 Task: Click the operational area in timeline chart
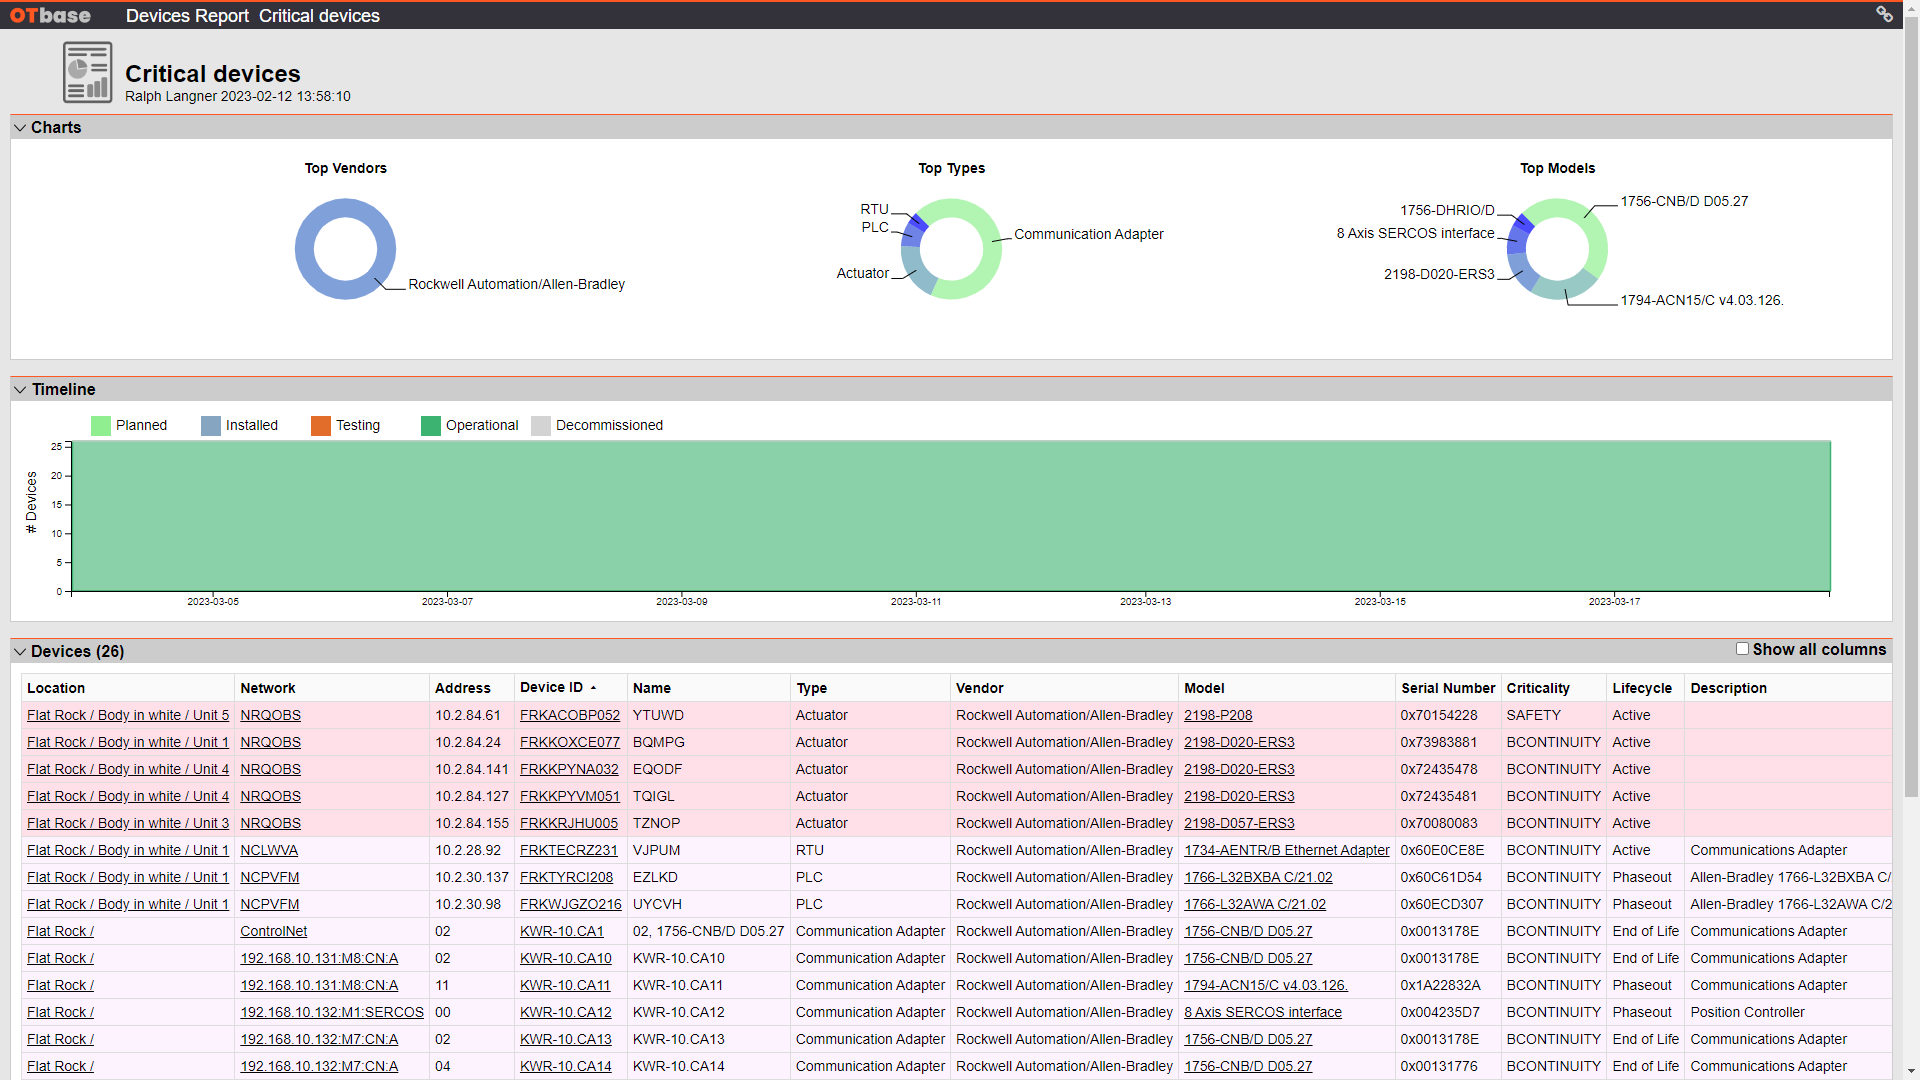pos(951,516)
